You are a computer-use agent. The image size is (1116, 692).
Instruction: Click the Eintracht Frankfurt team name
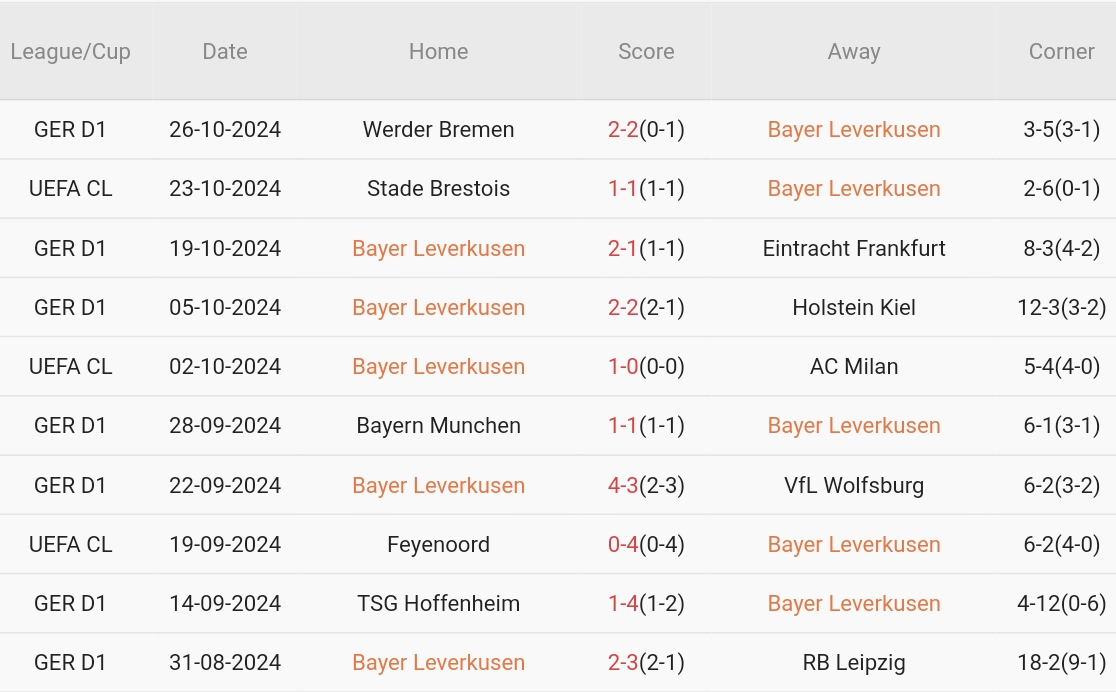point(854,248)
